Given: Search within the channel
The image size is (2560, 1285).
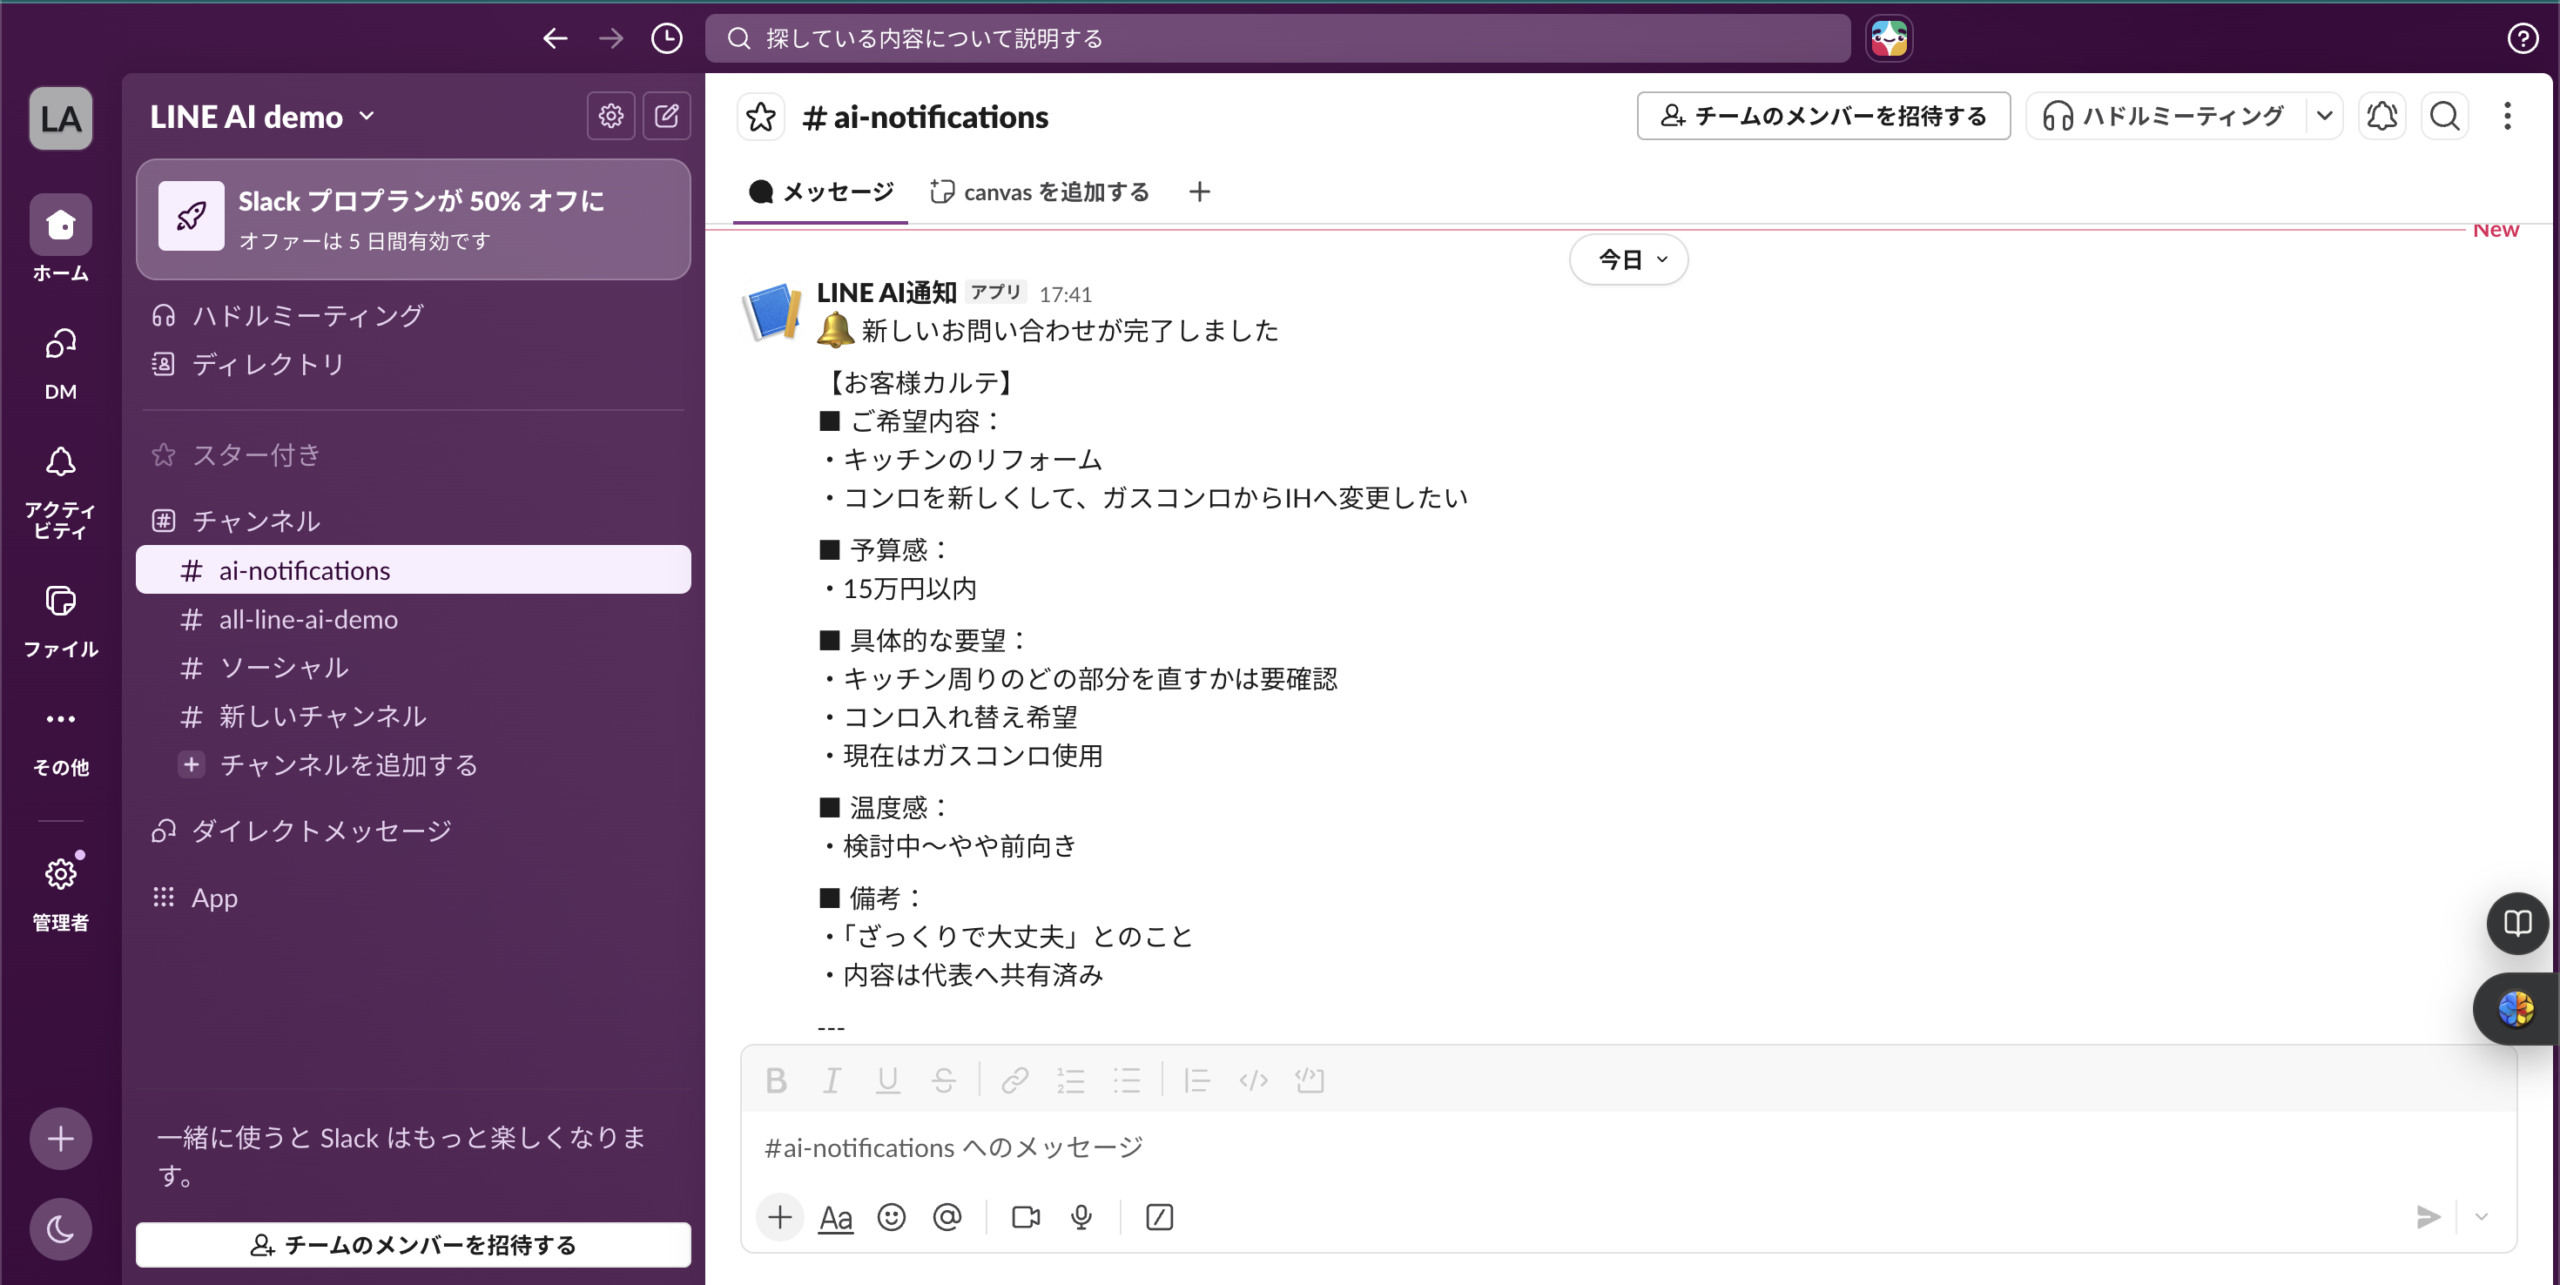Looking at the screenshot, I should [2445, 116].
